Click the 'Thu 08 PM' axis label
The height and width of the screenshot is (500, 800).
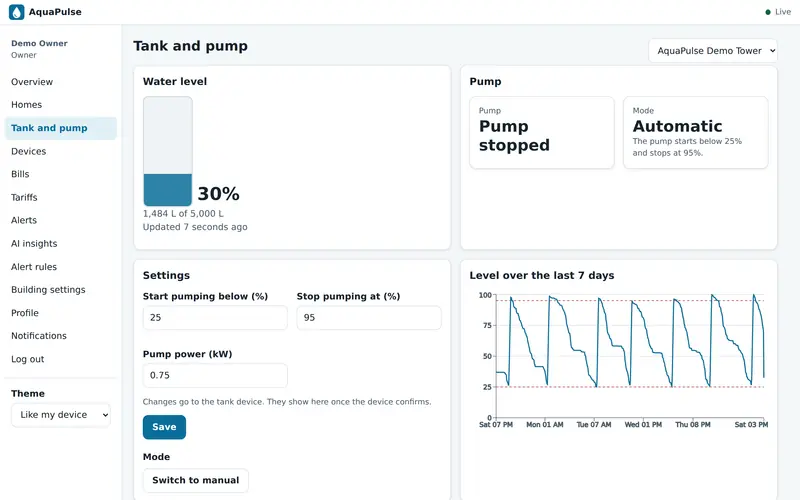693,424
